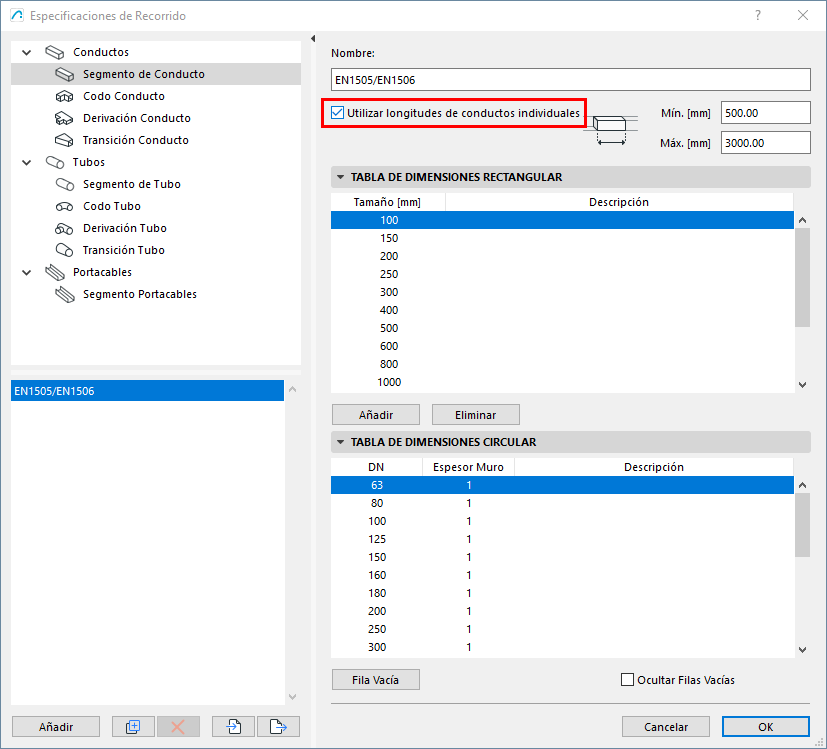Enable Ocultar Filas Vacías checkbox
The image size is (827, 749).
point(627,680)
